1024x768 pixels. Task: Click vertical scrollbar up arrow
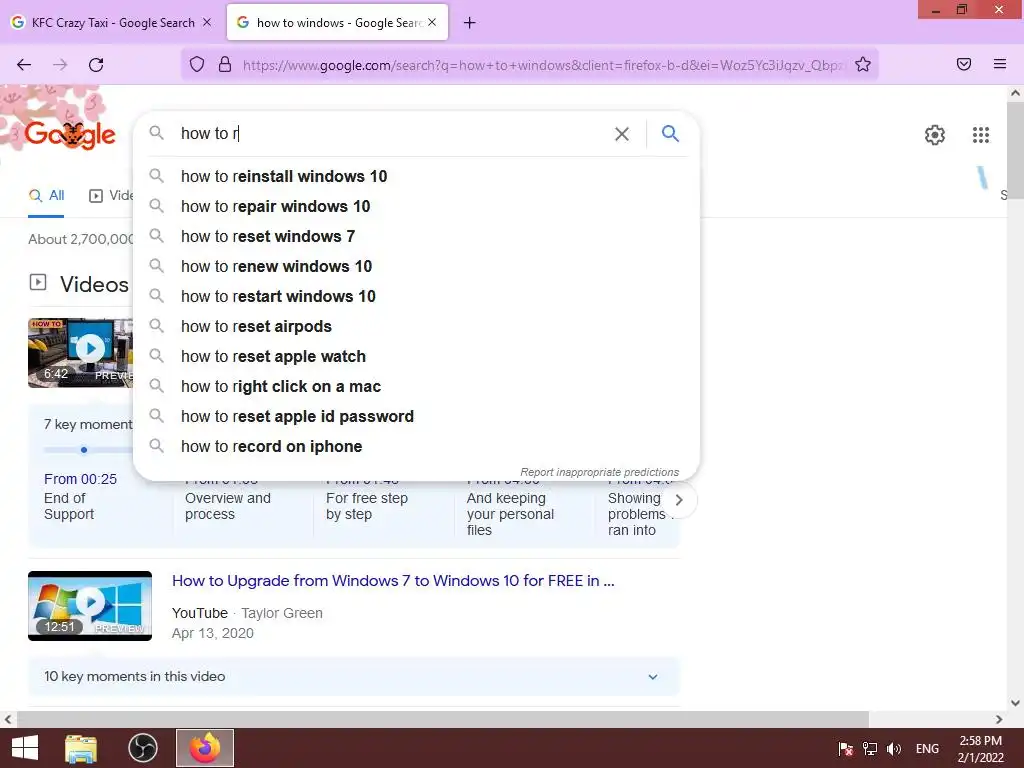tap(1015, 93)
